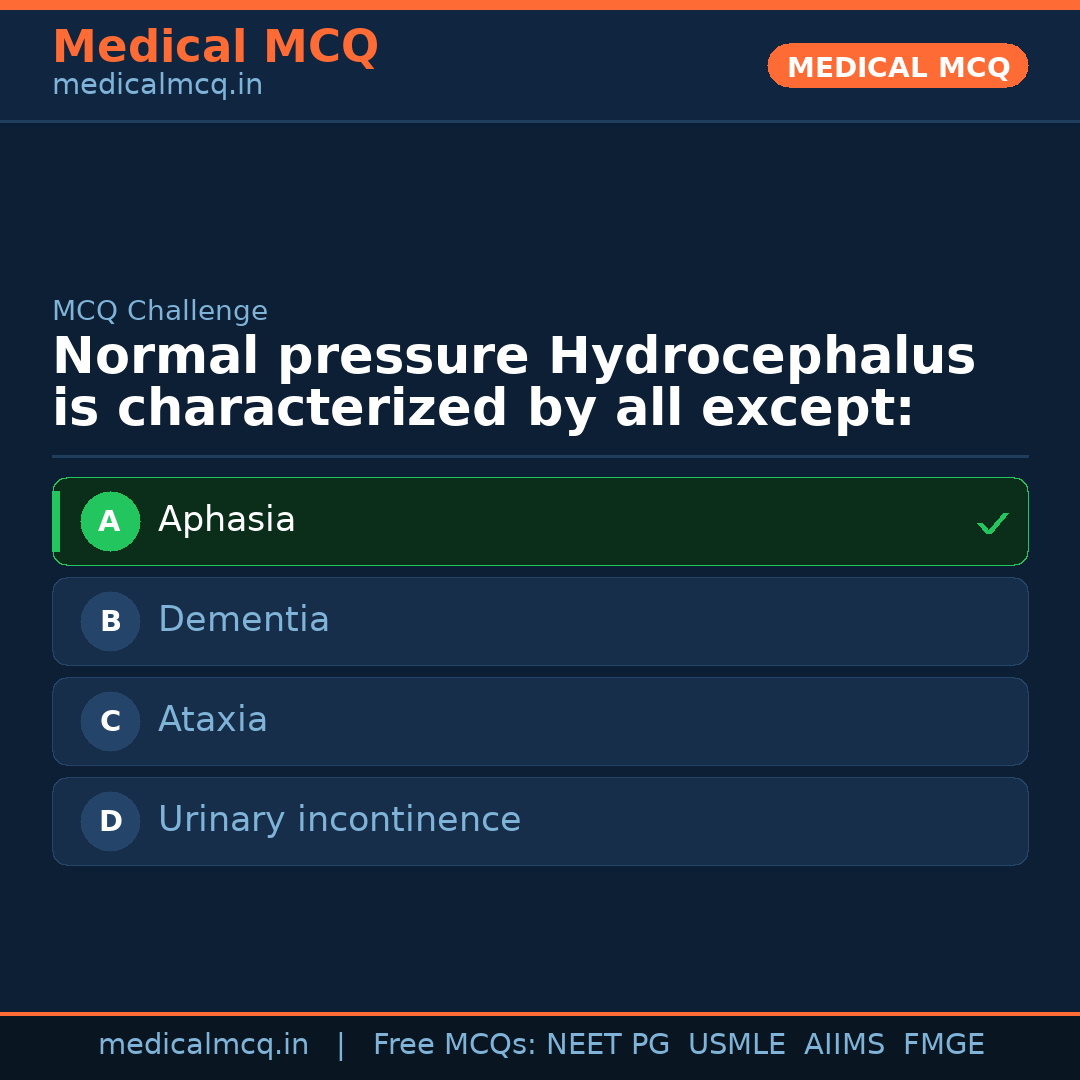This screenshot has width=1080, height=1080.
Task: Click the orange MEDICAL MCQ badge
Action: point(898,67)
